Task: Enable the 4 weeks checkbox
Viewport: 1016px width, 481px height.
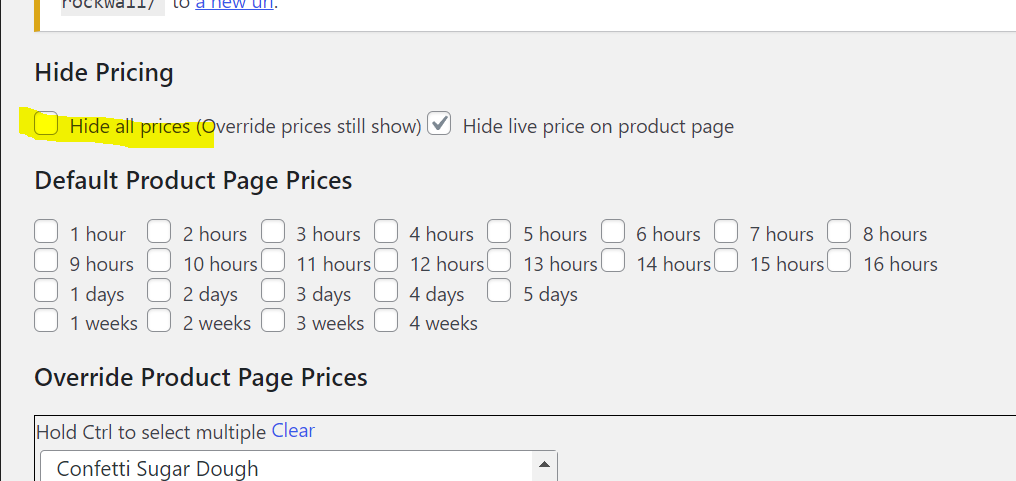Action: pyautogui.click(x=386, y=321)
